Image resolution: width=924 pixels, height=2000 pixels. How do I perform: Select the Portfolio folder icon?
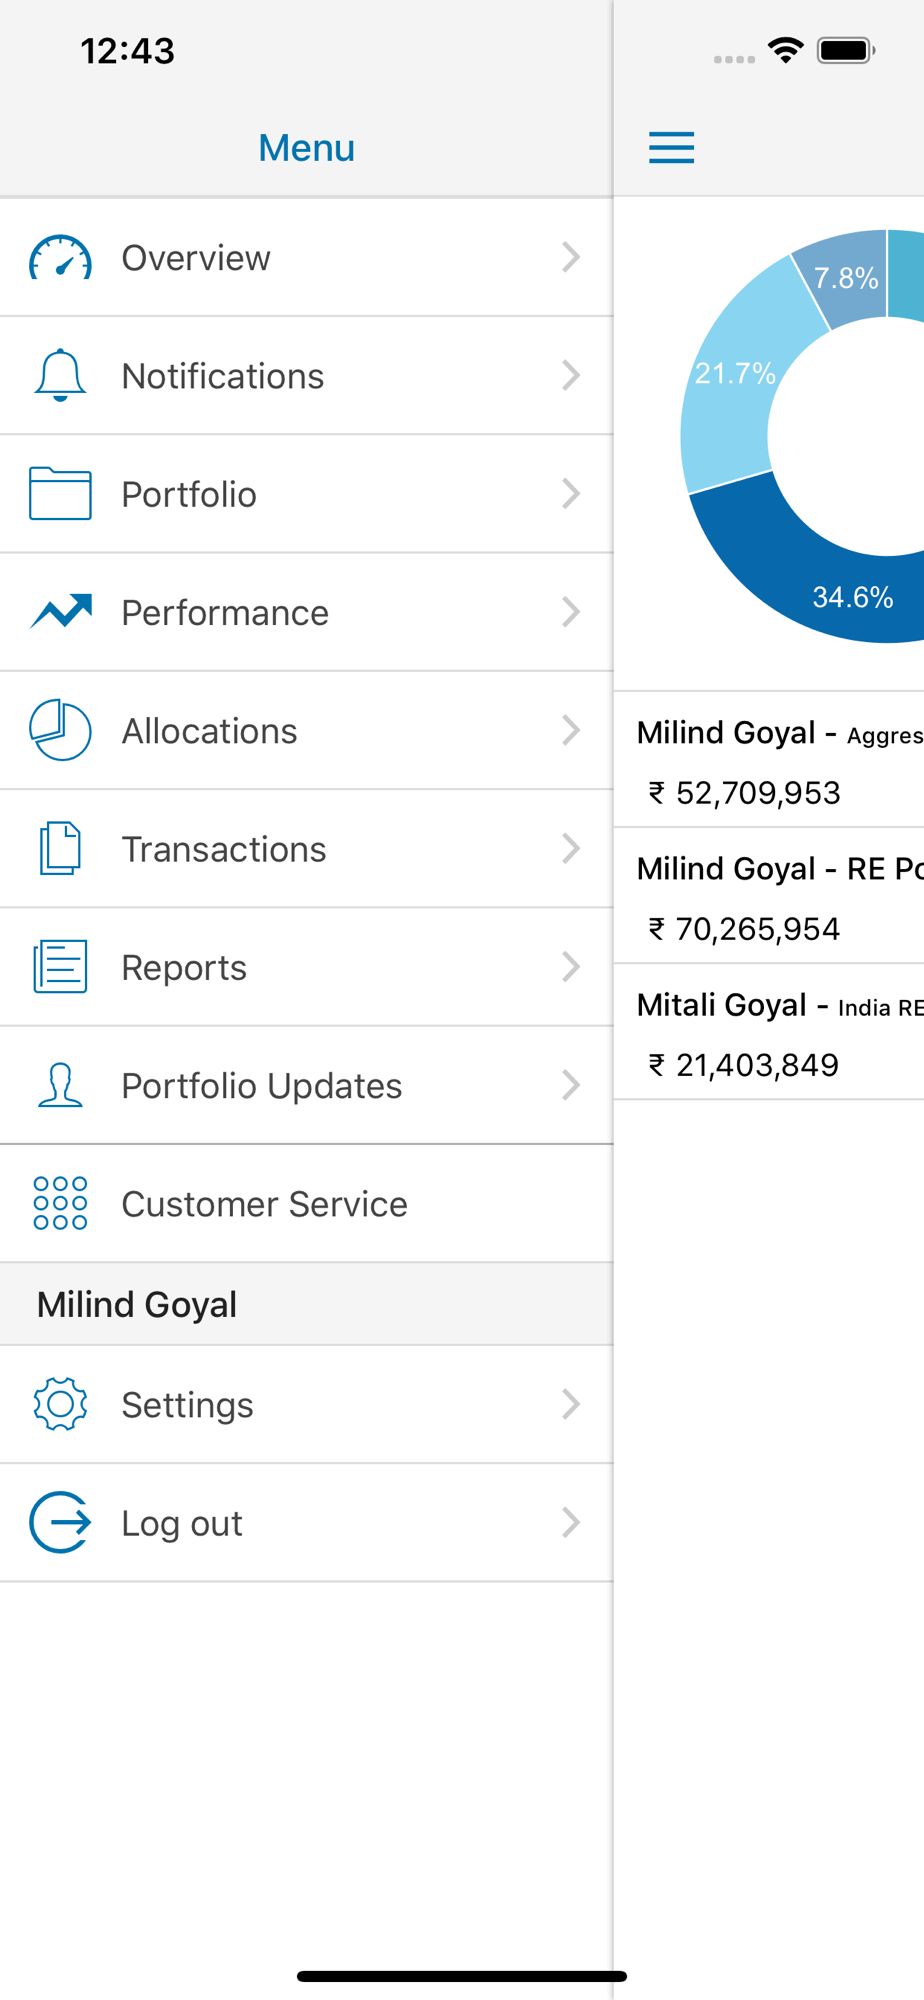pyautogui.click(x=60, y=494)
